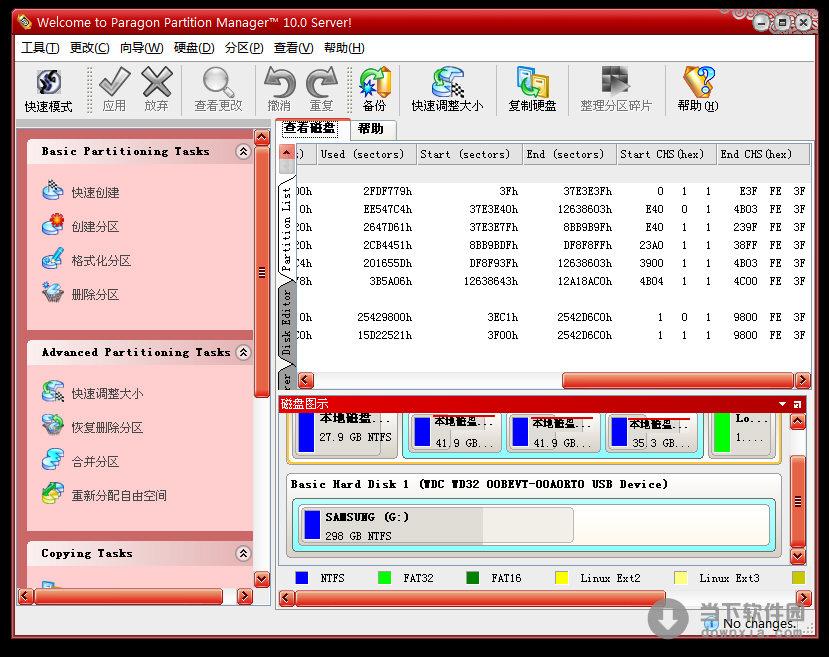Click the disk map vertical scrollbar thumb

[x=798, y=501]
